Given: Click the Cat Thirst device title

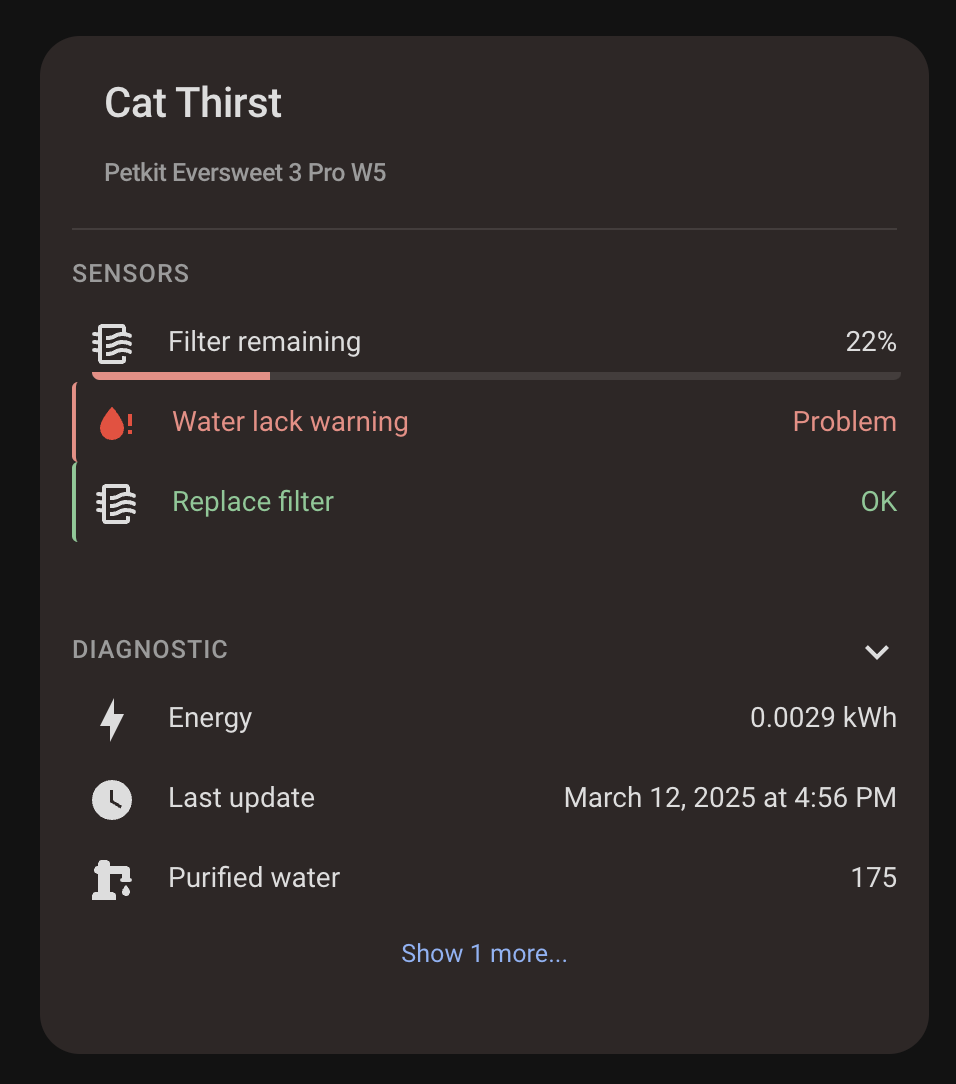Looking at the screenshot, I should pyautogui.click(x=193, y=103).
